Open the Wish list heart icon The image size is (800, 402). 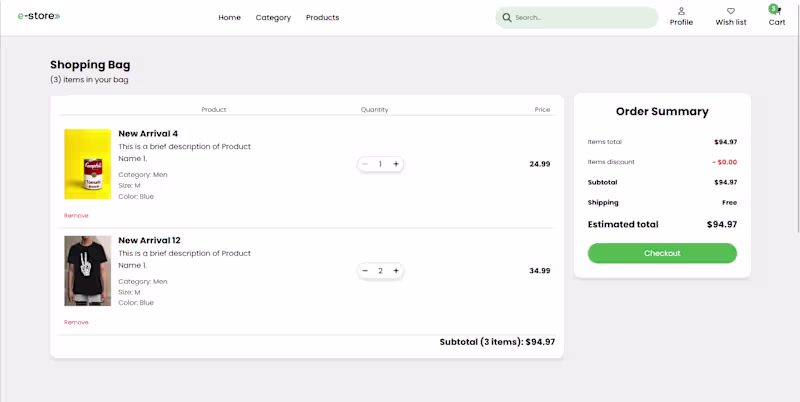(x=731, y=11)
